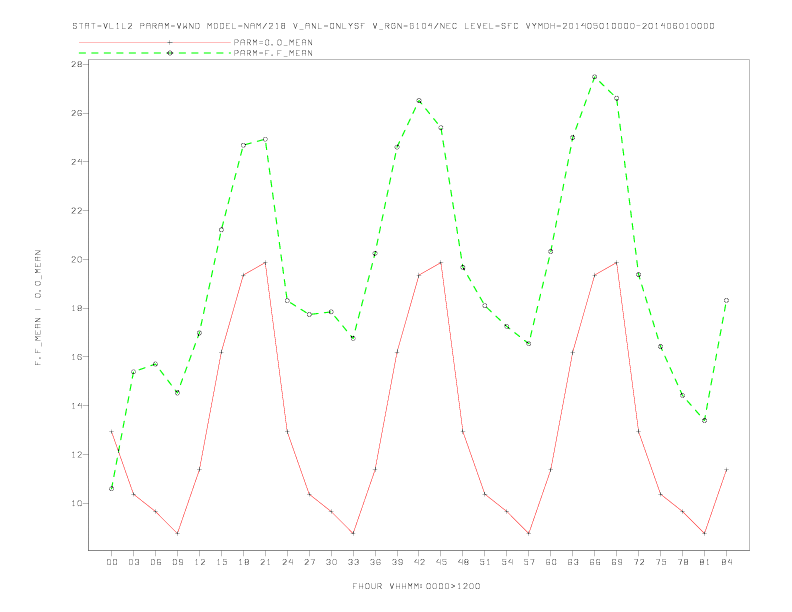Click x-axis tick label 24
The image size is (792, 612).
[x=287, y=562]
